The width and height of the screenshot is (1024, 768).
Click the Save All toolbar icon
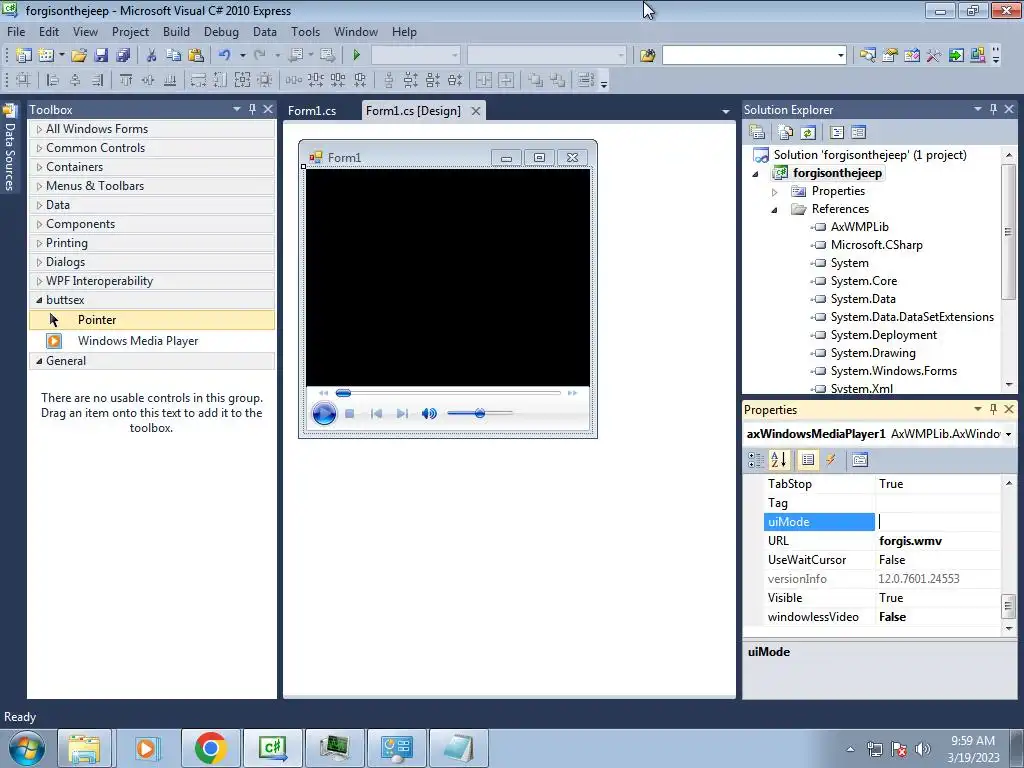tap(123, 56)
